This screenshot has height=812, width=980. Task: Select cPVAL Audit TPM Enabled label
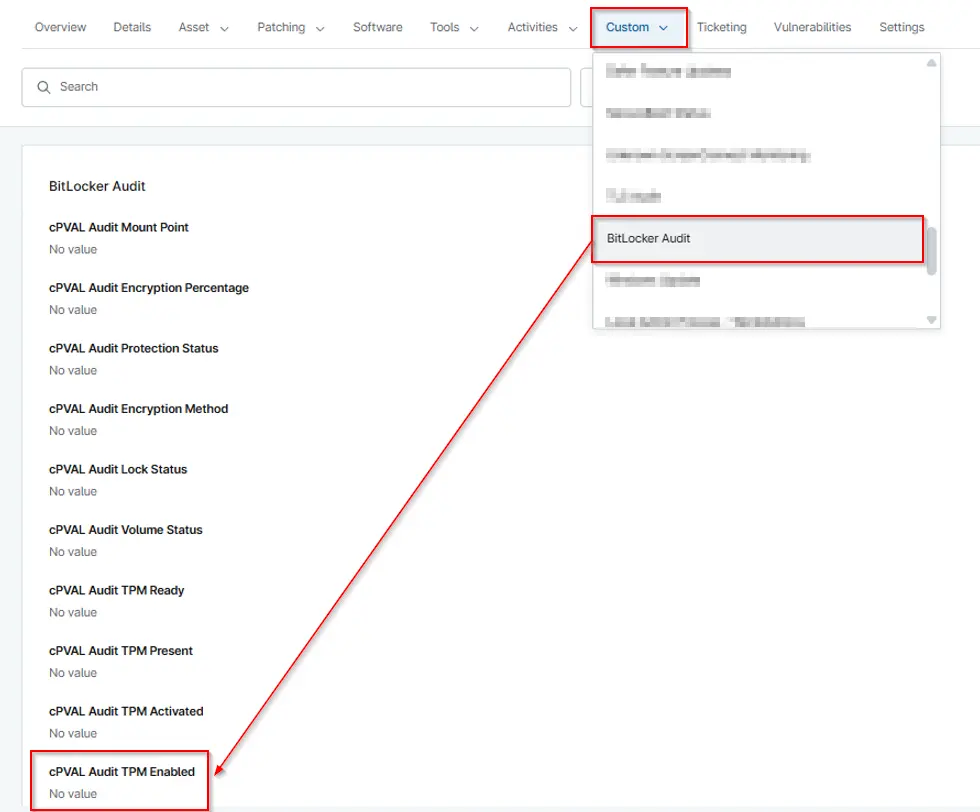[x=121, y=772]
